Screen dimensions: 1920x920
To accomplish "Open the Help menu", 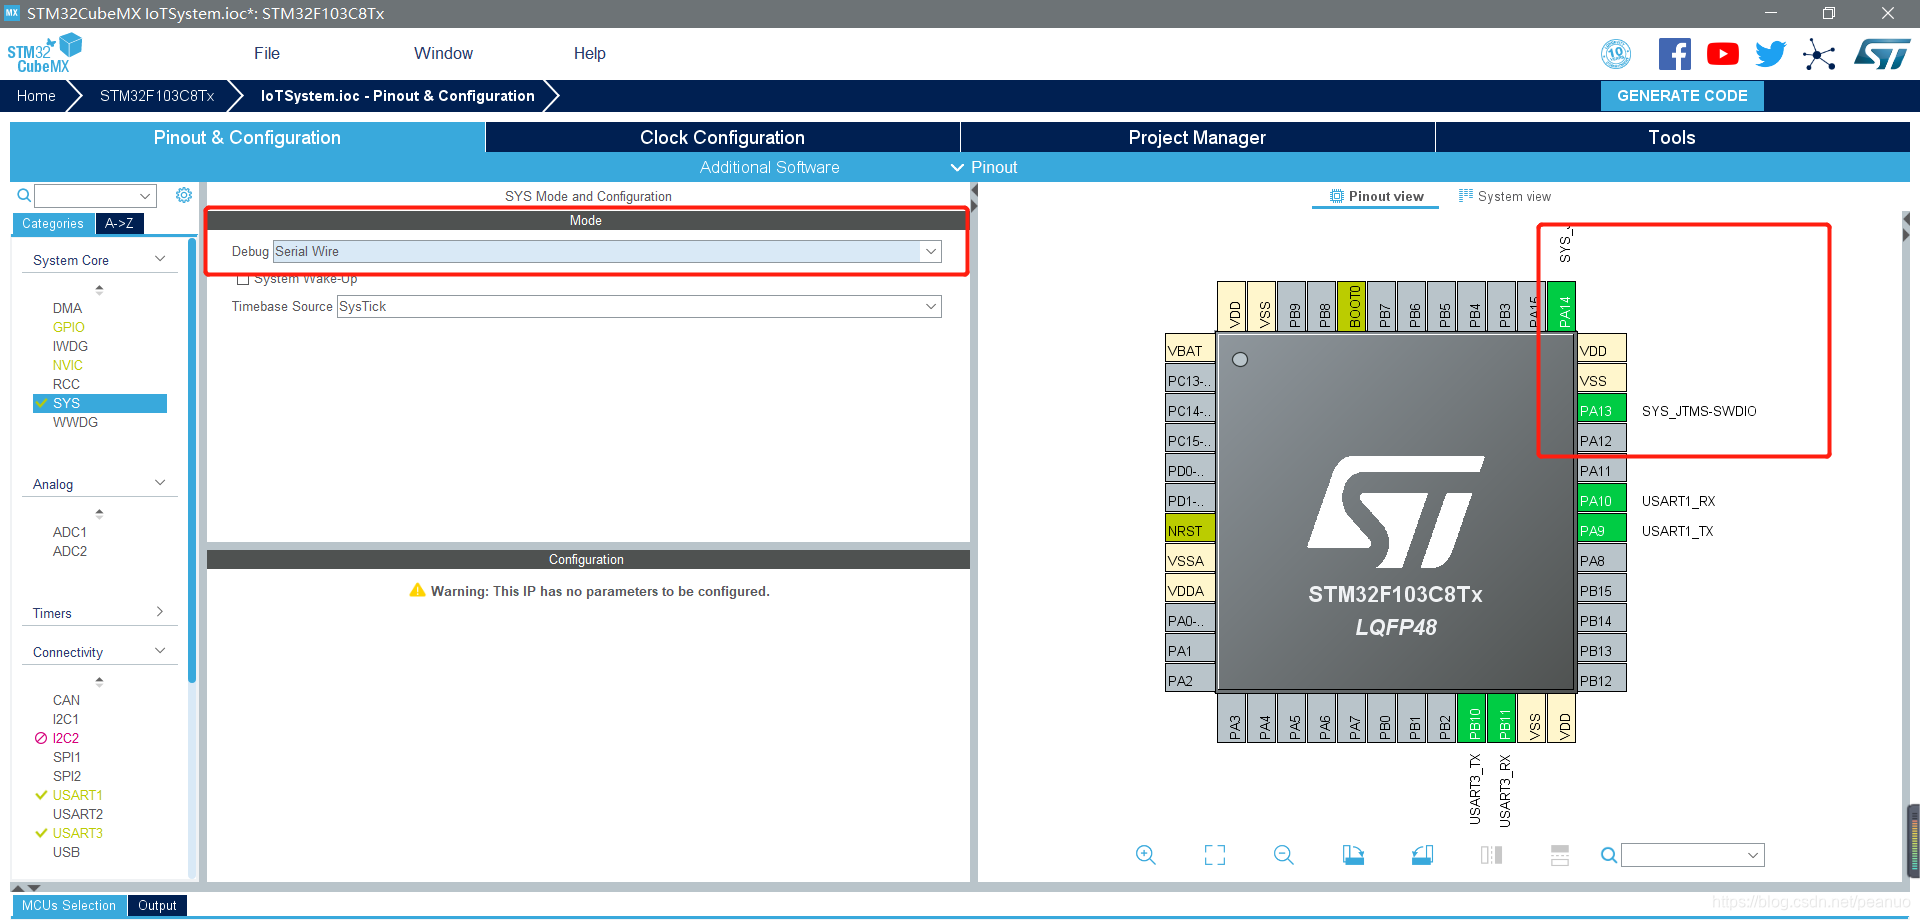I will (x=589, y=53).
